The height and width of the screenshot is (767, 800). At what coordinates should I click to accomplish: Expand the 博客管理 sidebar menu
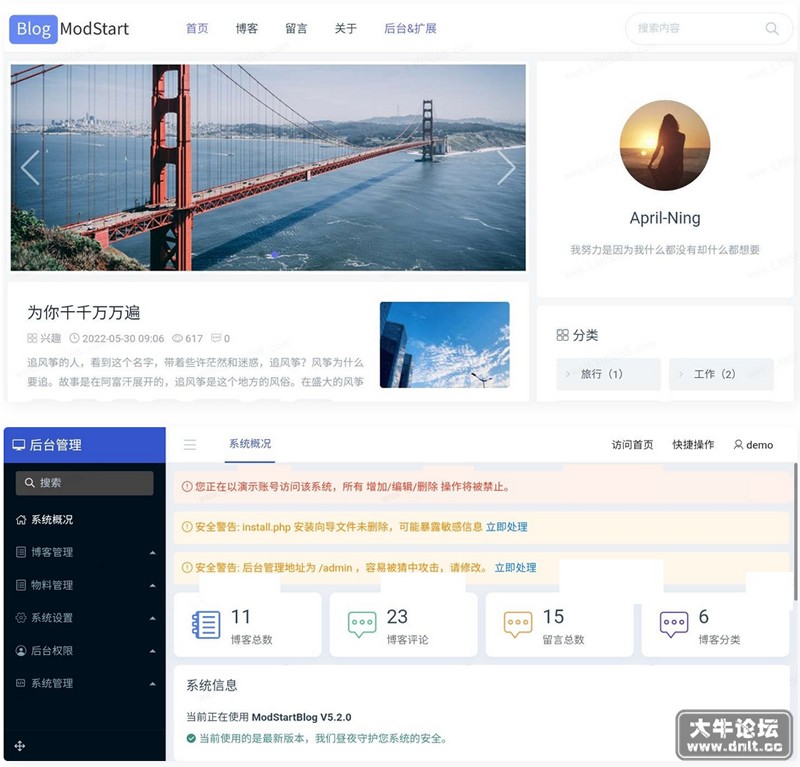[x=85, y=552]
